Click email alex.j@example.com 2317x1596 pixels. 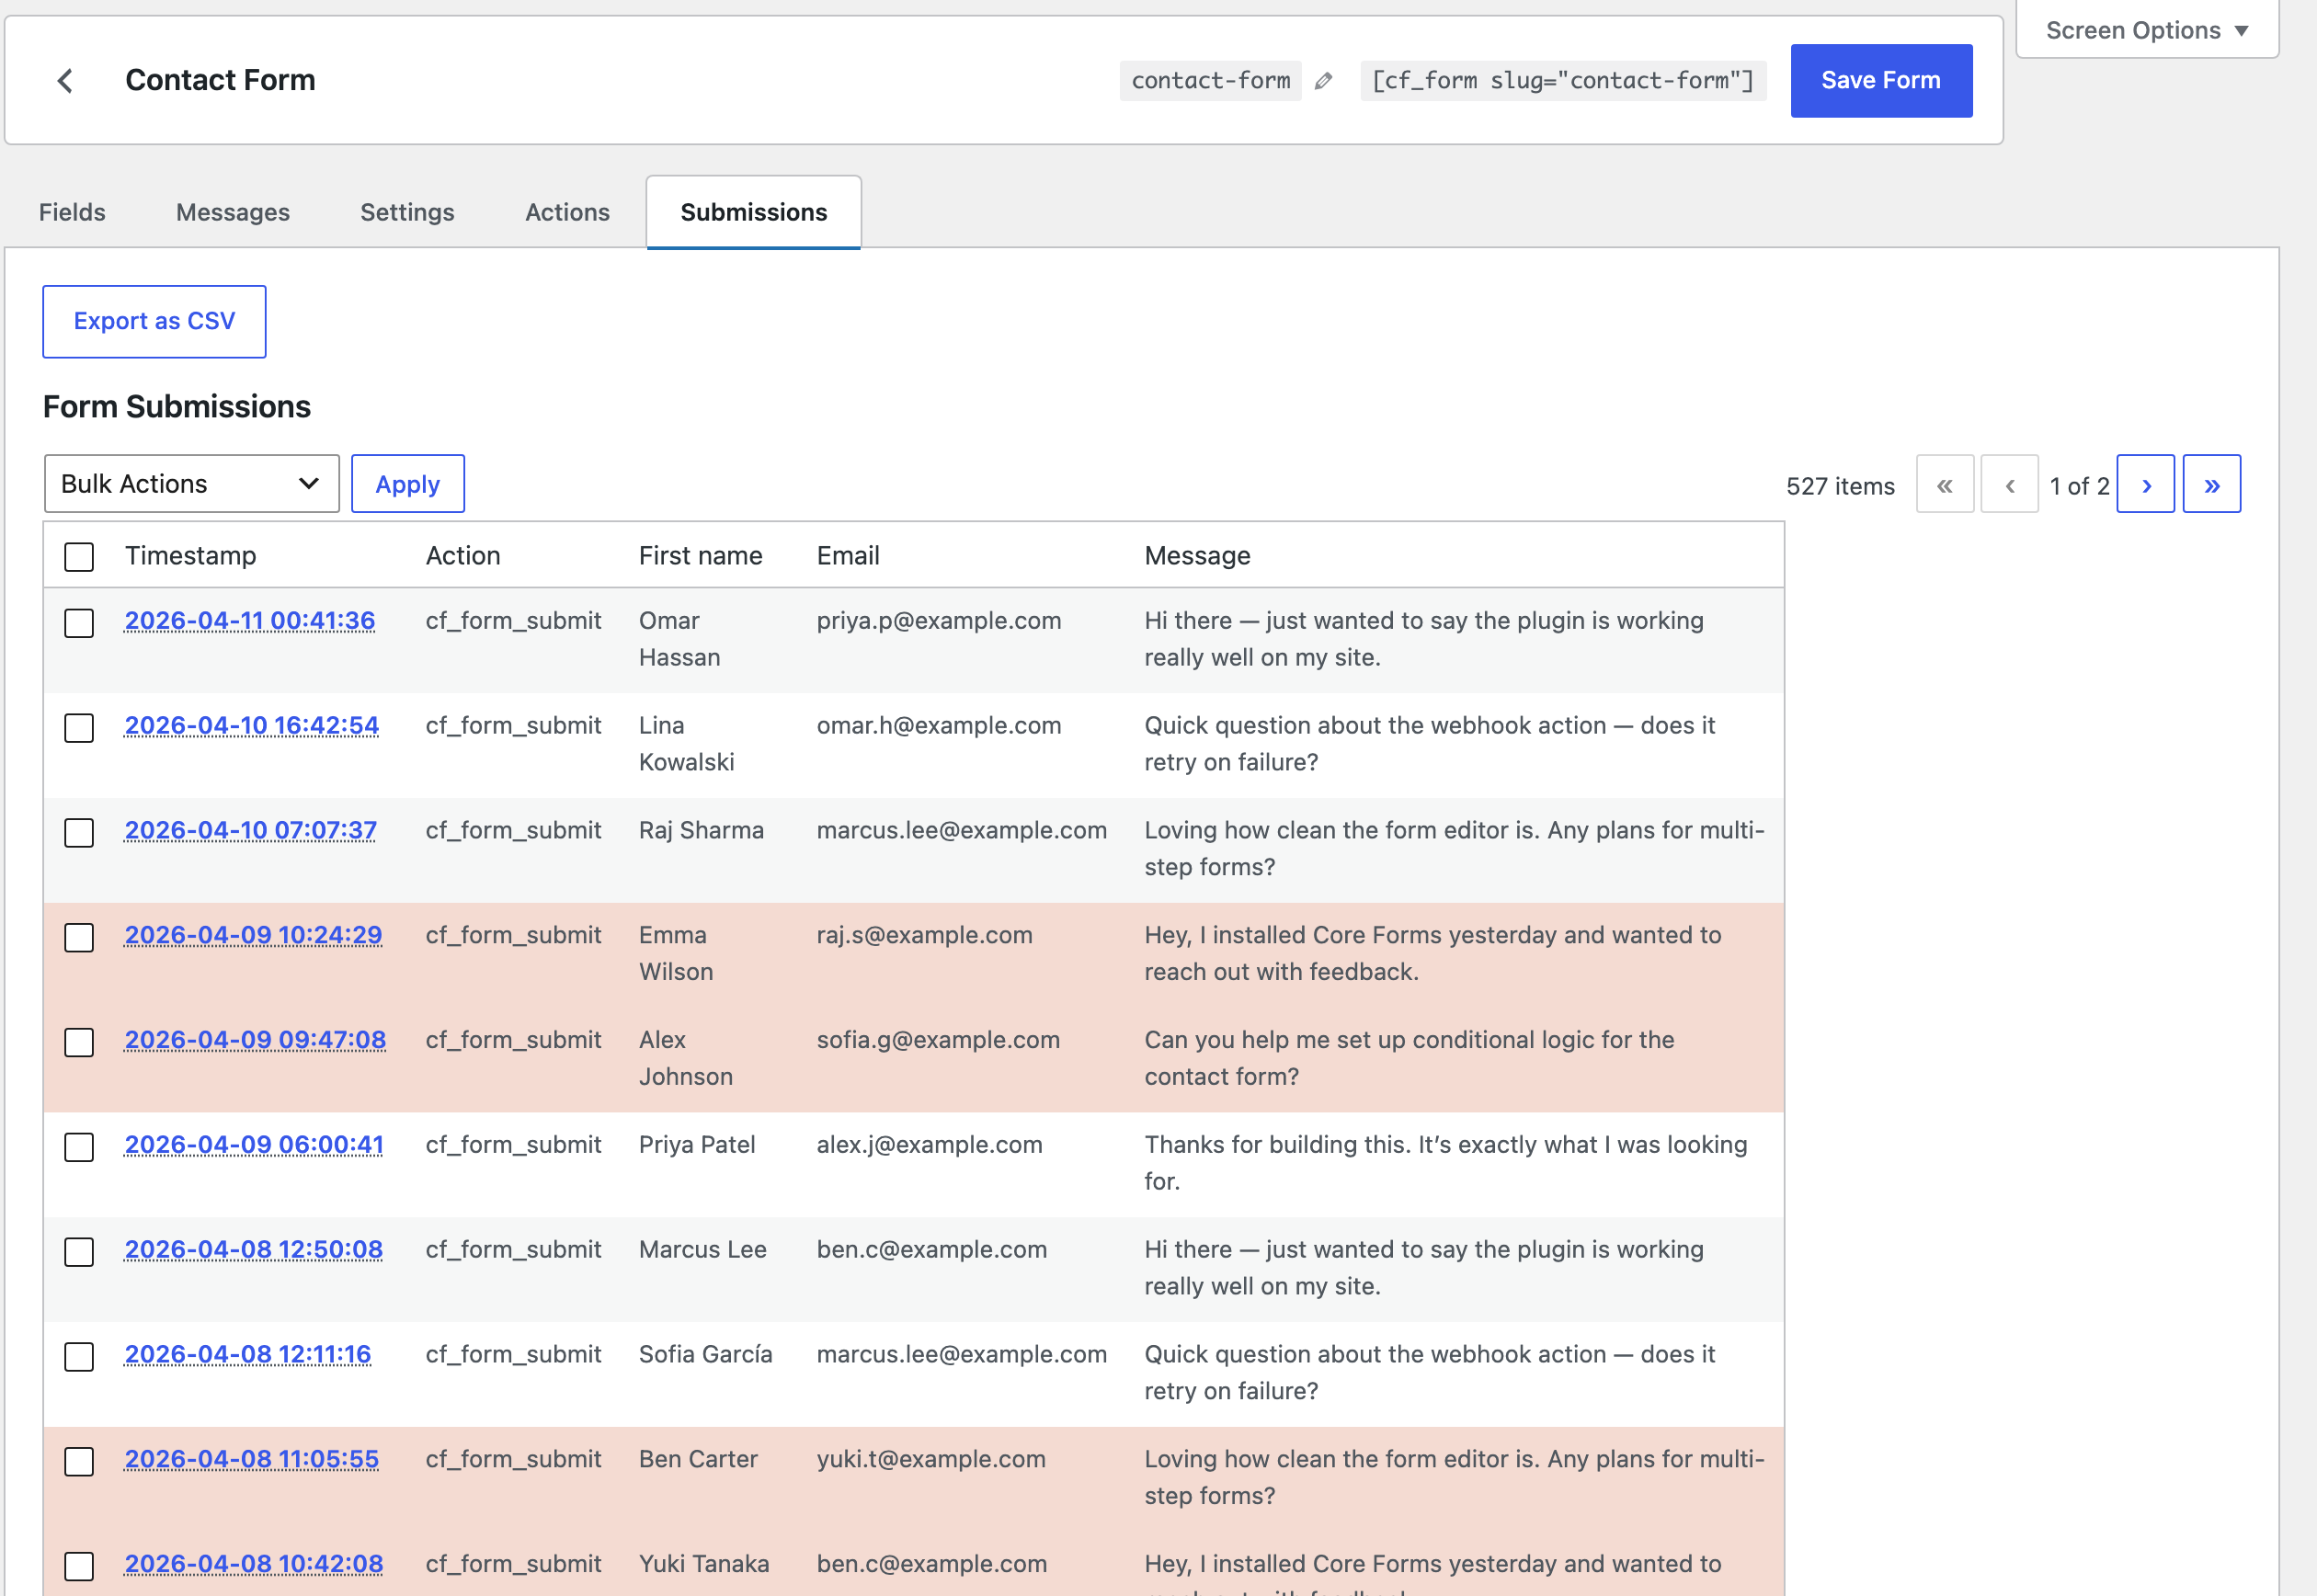point(930,1146)
